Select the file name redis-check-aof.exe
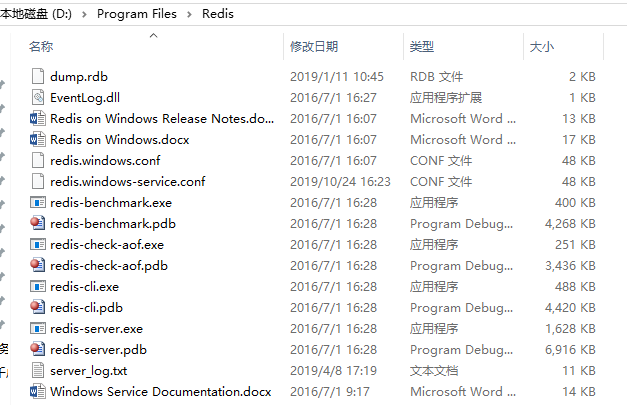This screenshot has height=405, width=627. [107, 245]
